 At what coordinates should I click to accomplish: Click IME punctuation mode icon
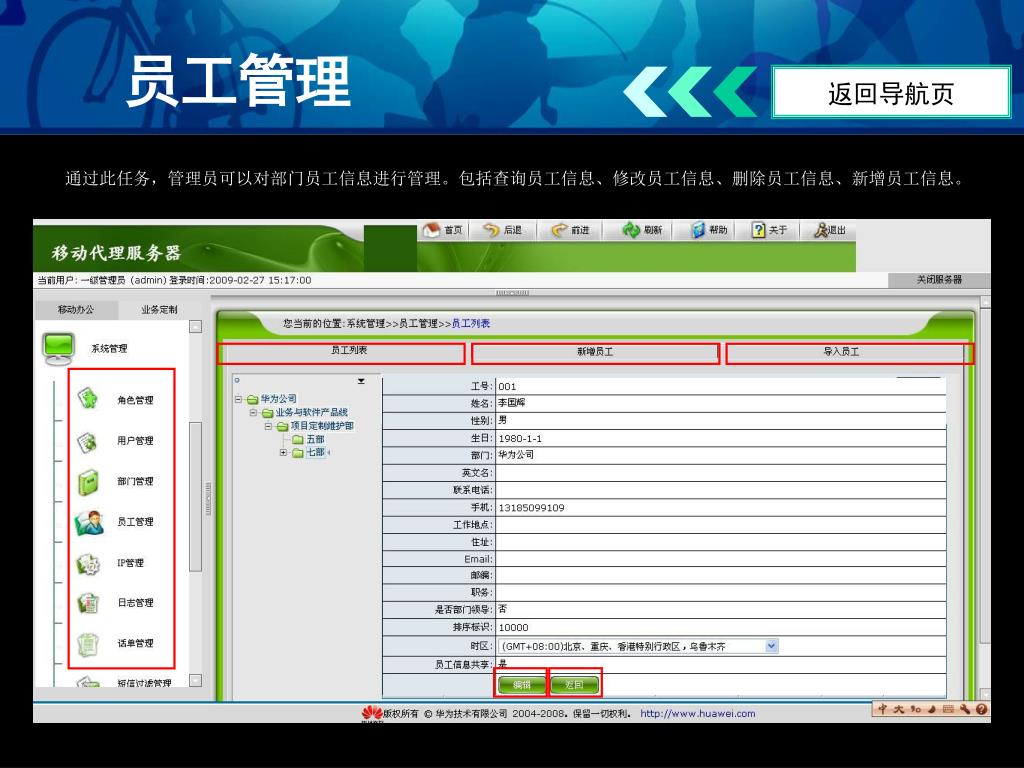[x=916, y=709]
